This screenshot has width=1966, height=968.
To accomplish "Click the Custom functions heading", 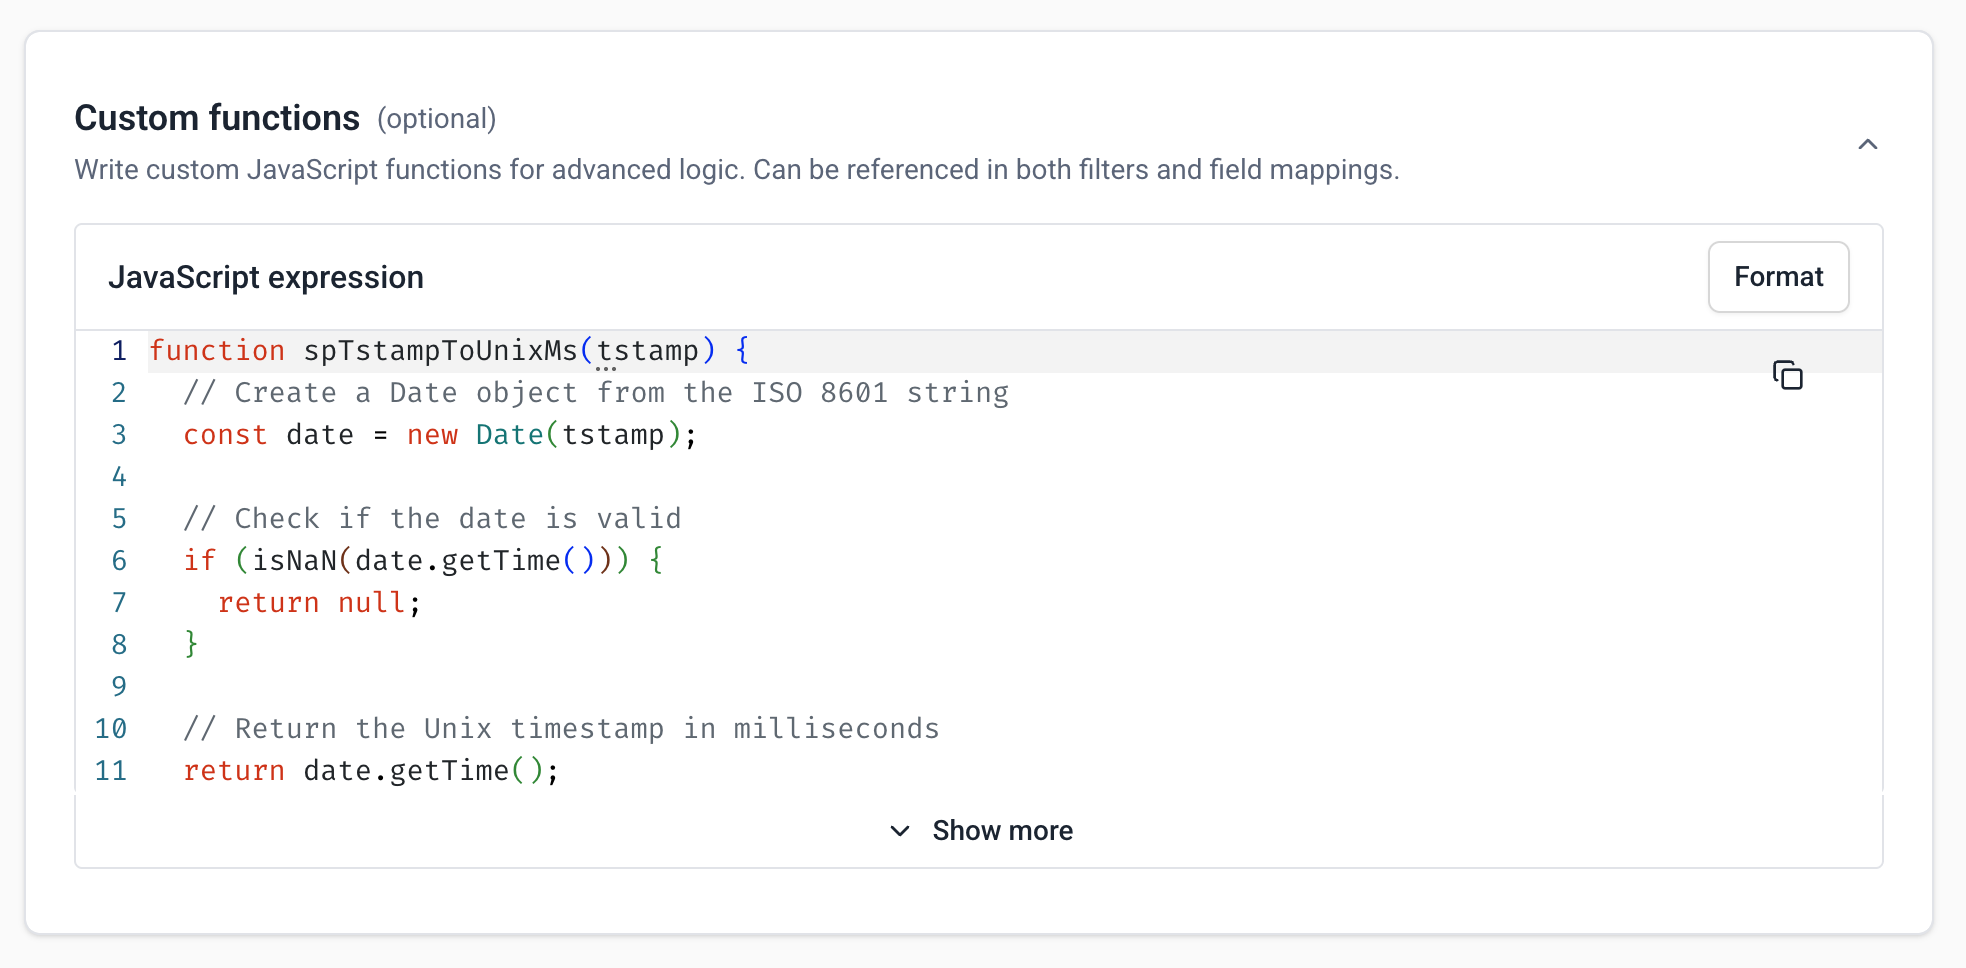I will click(x=217, y=117).
